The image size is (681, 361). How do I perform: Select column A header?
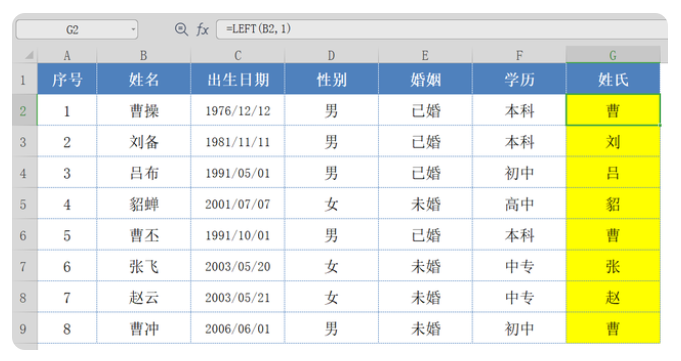67,55
